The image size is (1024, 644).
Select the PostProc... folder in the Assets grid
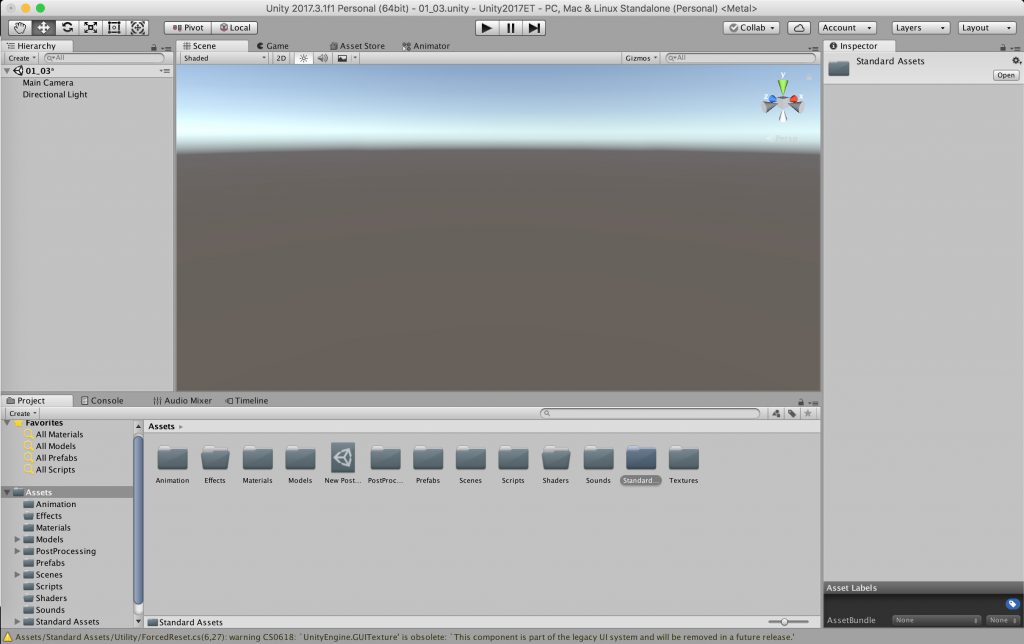385,458
